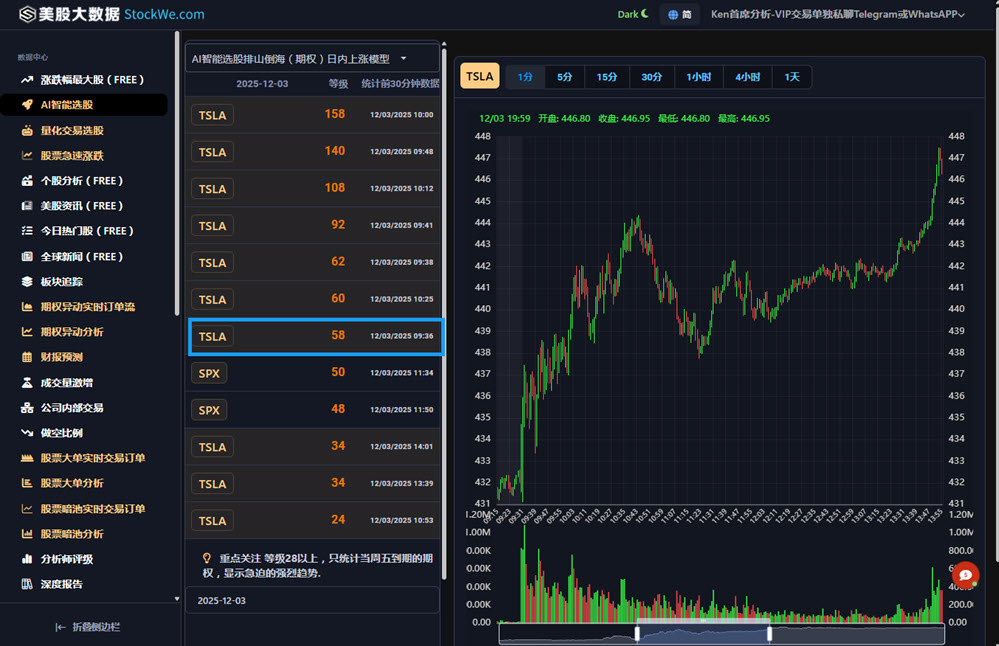Click the org-chart icon for 公司内部交易

tap(28, 408)
